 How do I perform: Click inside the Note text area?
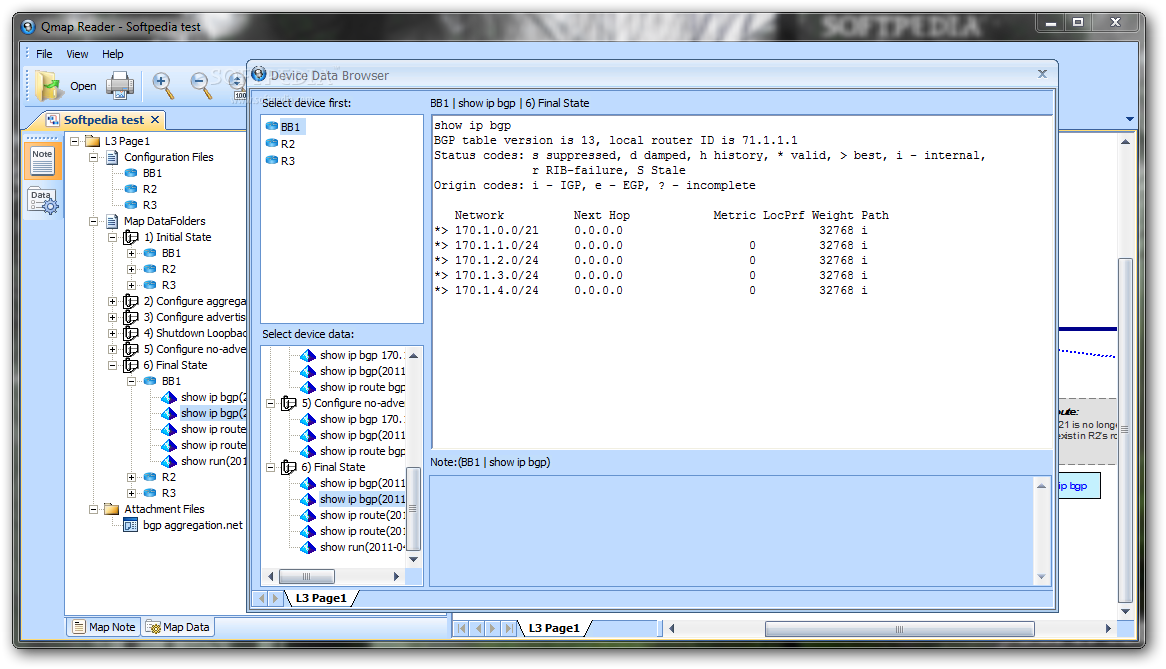click(x=732, y=530)
